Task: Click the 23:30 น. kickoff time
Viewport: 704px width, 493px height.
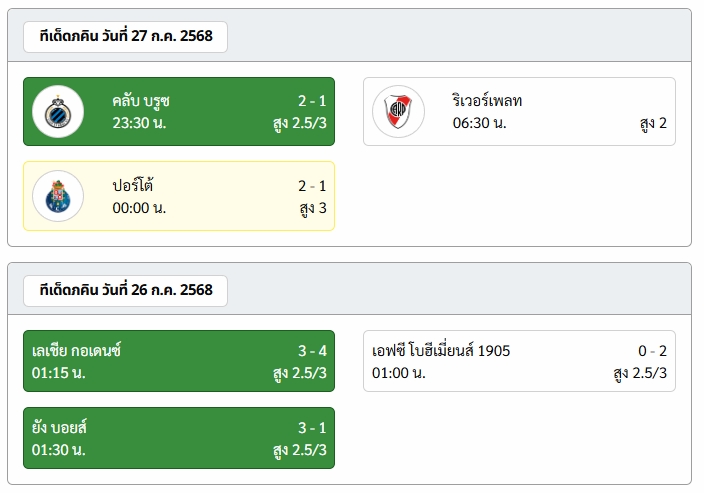Action: pyautogui.click(x=139, y=123)
